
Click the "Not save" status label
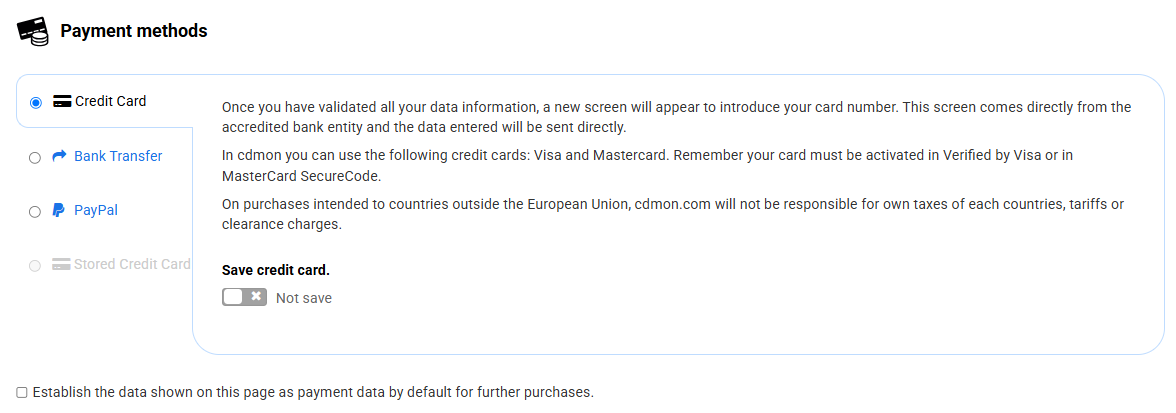point(304,298)
